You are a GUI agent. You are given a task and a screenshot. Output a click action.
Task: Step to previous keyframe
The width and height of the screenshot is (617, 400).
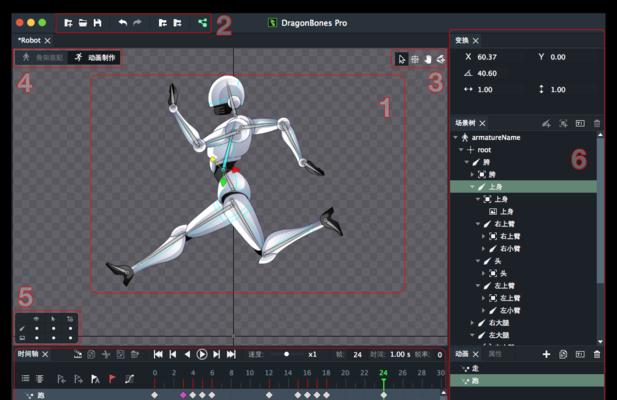point(173,354)
